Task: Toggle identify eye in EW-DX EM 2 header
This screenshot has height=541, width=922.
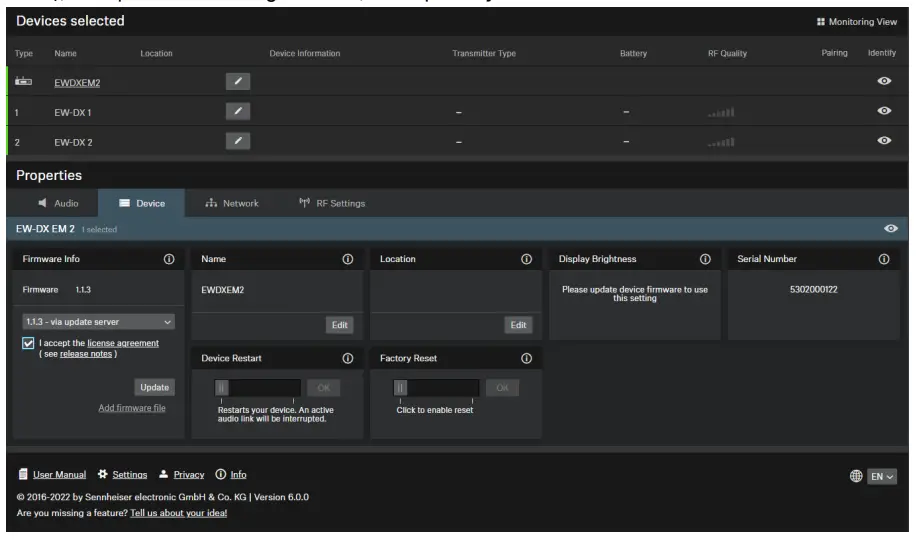Action: [891, 229]
